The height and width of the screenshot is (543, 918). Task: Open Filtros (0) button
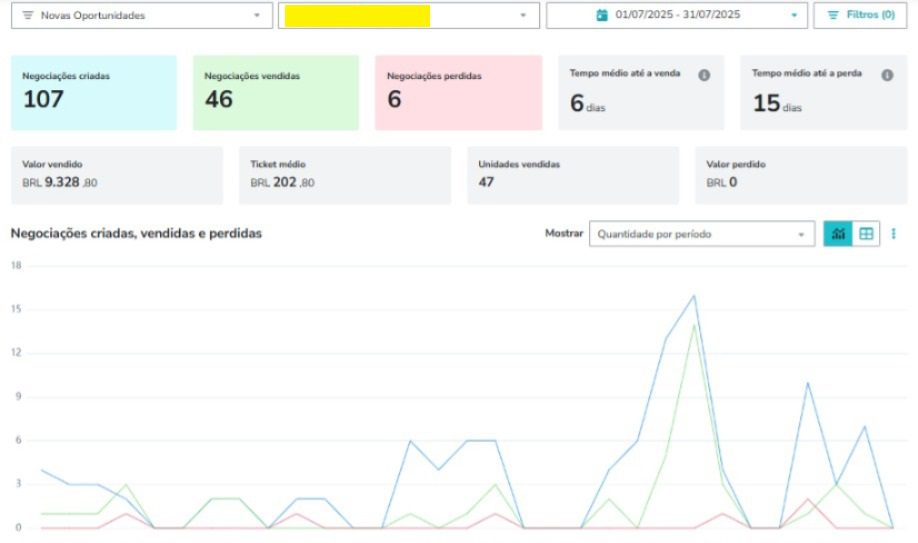point(860,16)
